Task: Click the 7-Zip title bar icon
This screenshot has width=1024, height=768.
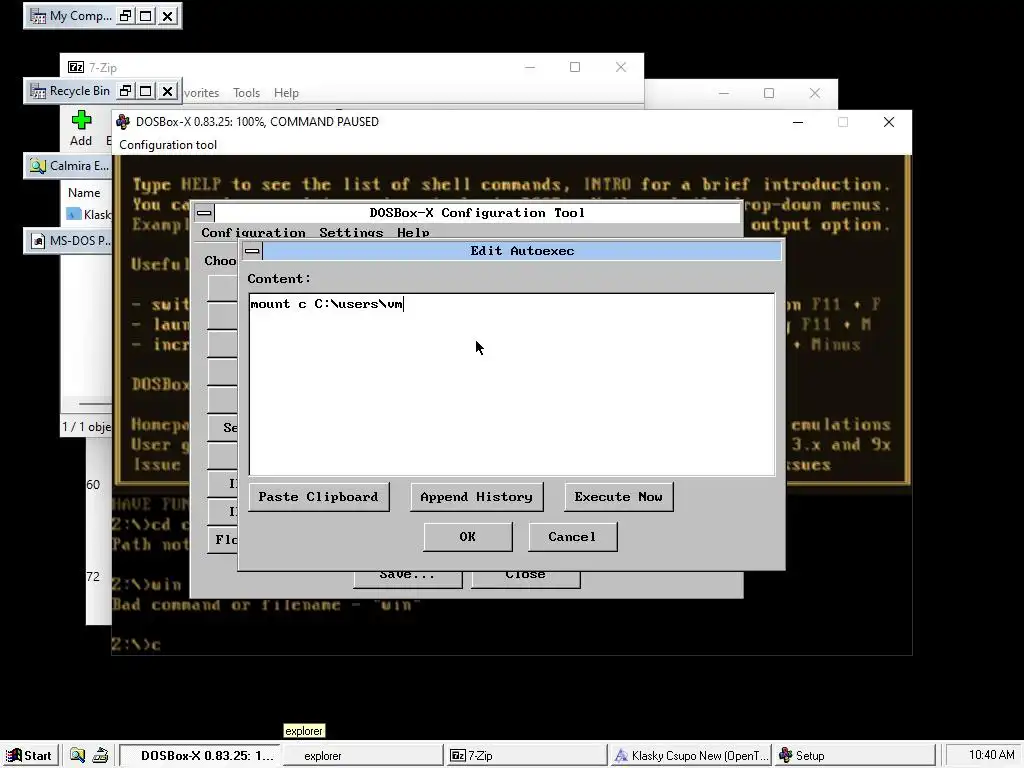Action: pos(76,67)
